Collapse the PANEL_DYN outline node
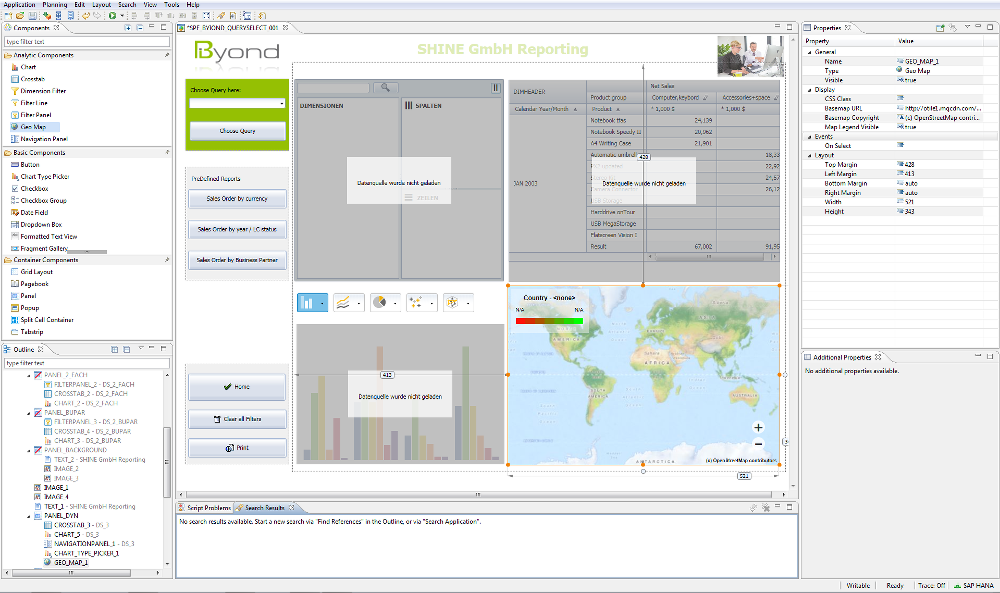Image resolution: width=1000 pixels, height=593 pixels. (x=27, y=516)
